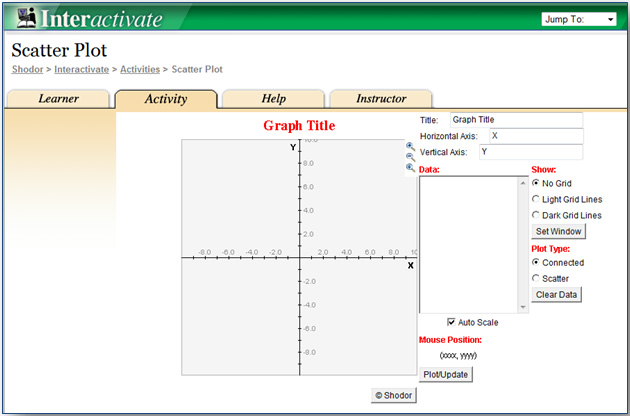Toggle the Auto Scale checkbox

pos(451,322)
